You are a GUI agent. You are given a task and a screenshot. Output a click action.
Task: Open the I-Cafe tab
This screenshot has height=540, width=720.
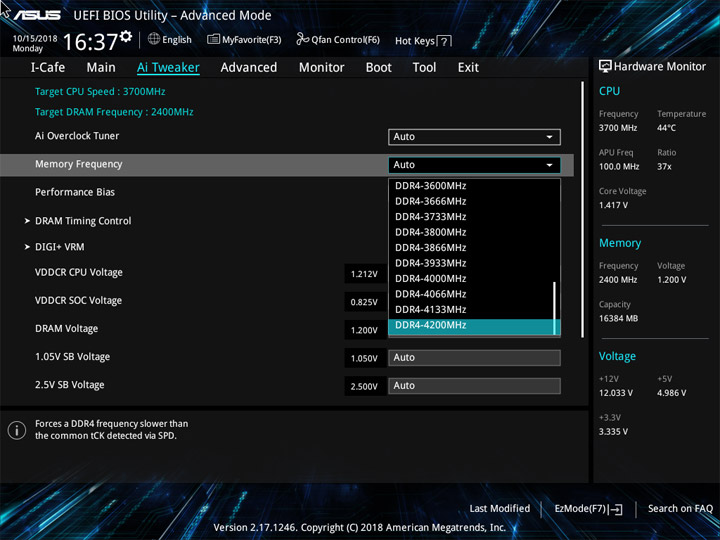tap(48, 67)
